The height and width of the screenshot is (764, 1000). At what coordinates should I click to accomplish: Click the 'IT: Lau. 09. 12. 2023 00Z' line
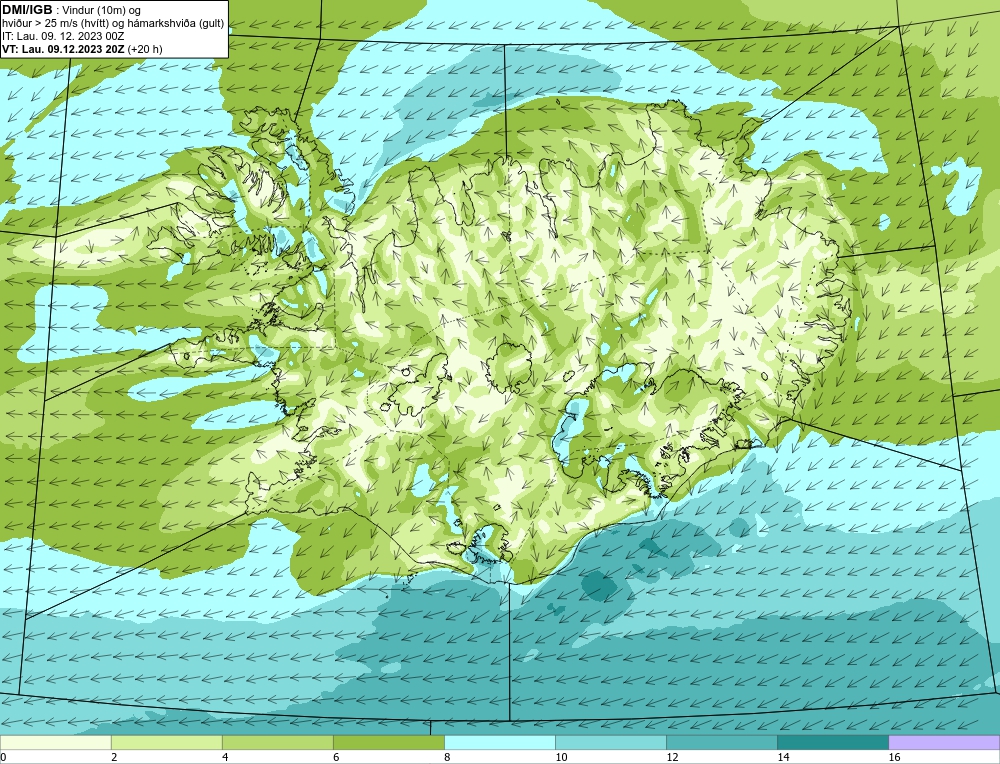click(62, 36)
